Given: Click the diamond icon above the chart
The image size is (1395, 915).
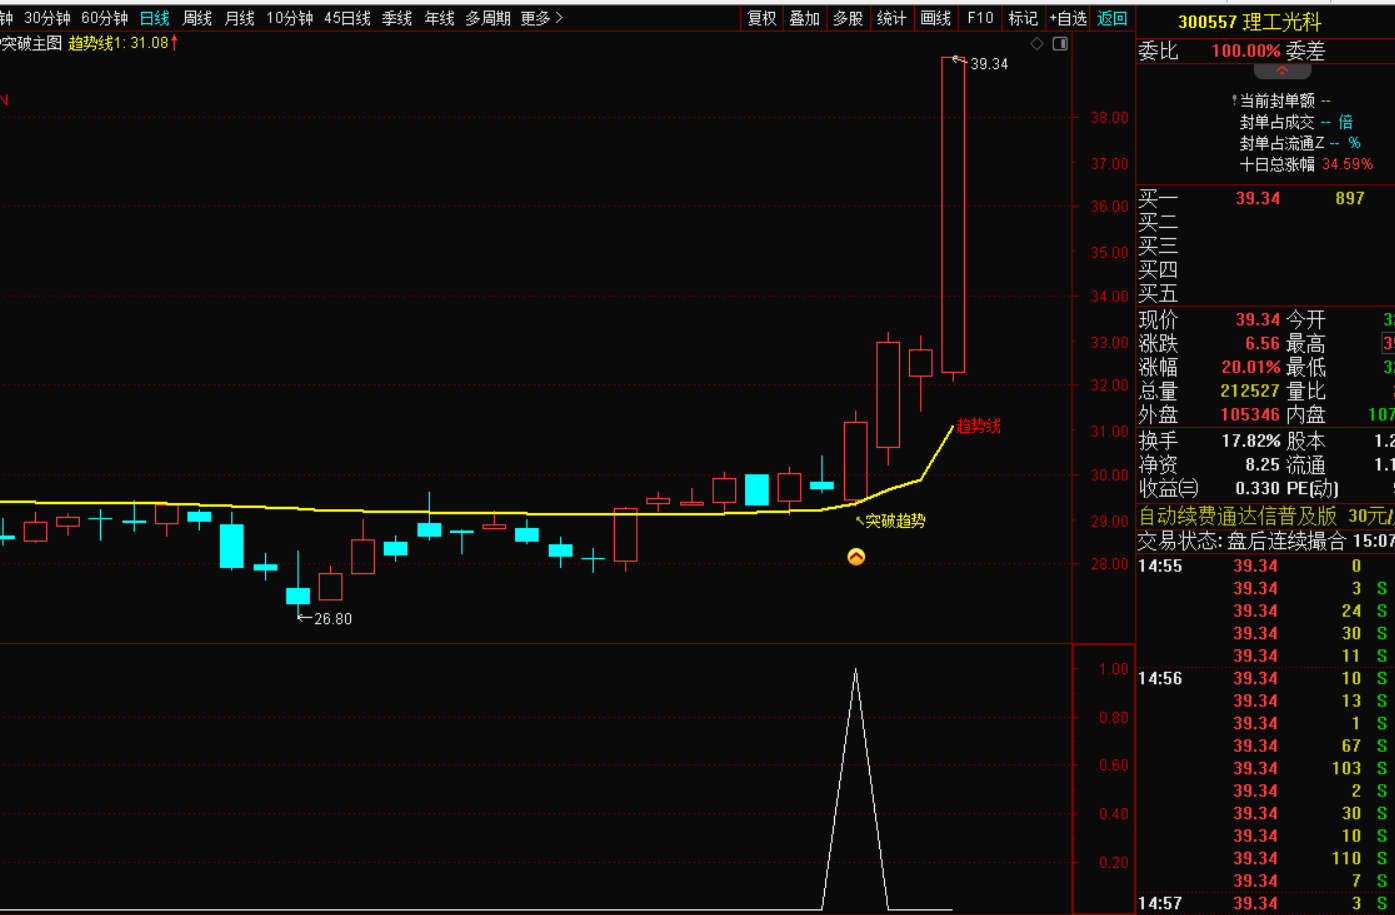Looking at the screenshot, I should coord(1037,44).
